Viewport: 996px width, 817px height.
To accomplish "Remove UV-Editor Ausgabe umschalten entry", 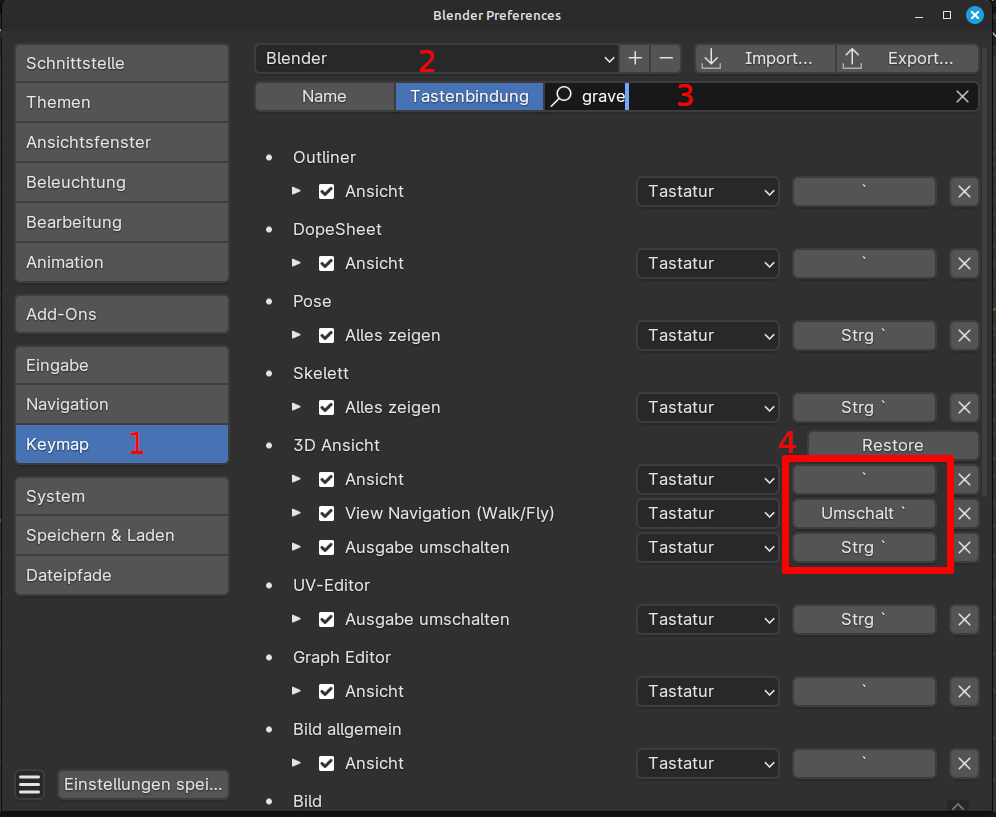I will pyautogui.click(x=964, y=619).
